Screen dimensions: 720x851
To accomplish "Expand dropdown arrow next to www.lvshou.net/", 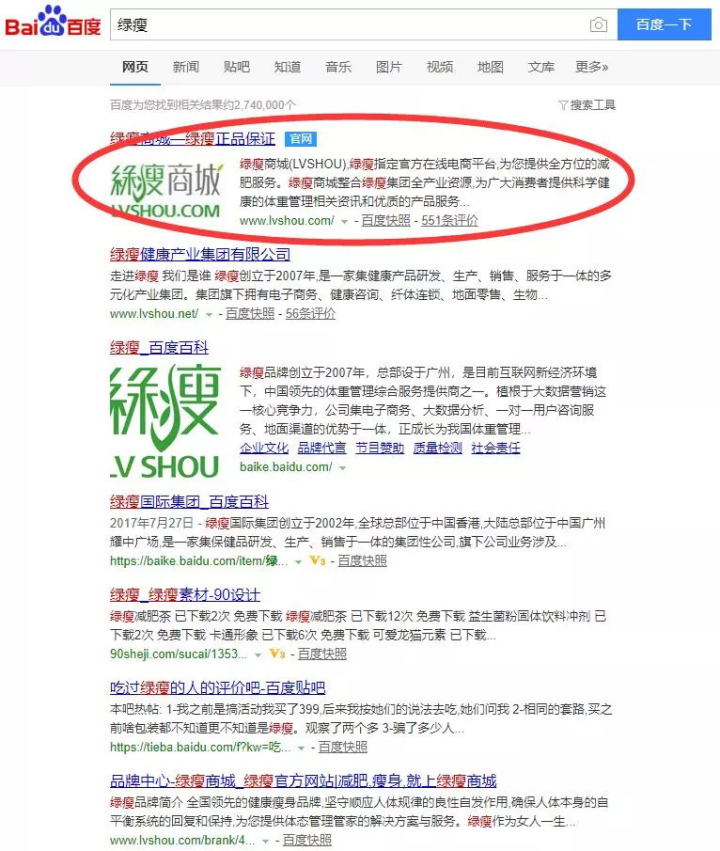I will [209, 314].
